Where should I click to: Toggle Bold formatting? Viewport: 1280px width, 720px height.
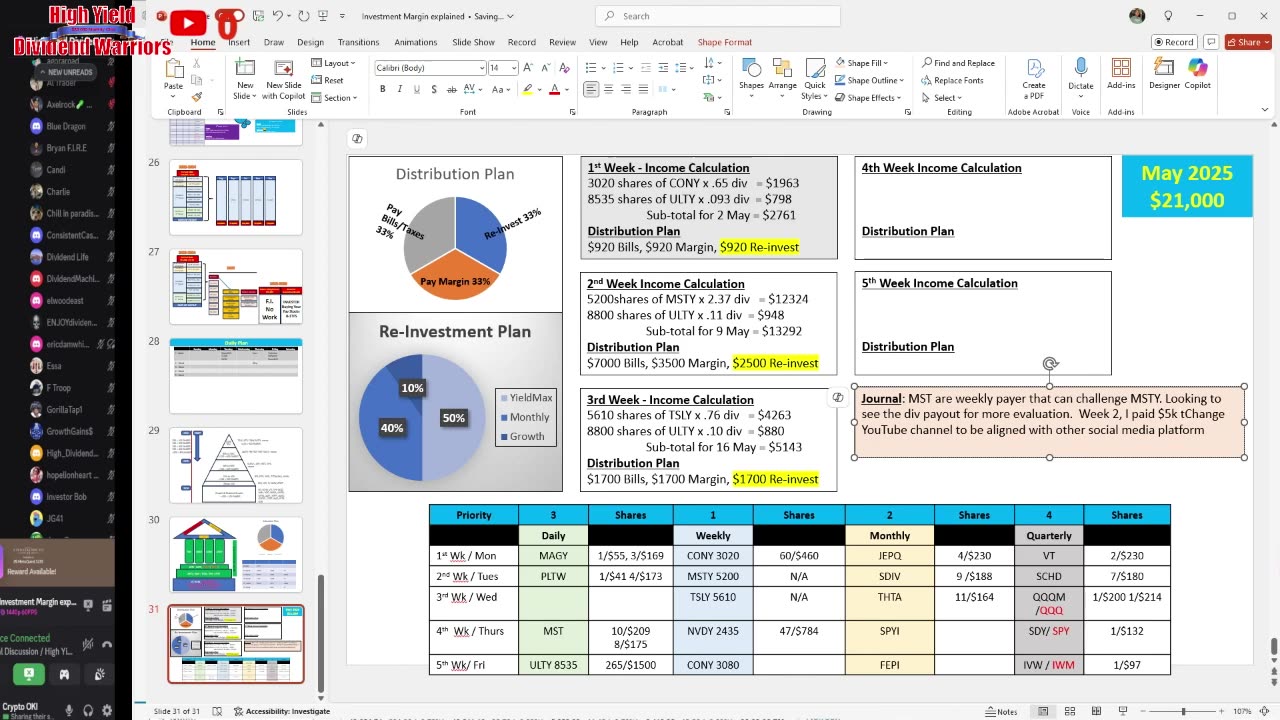coord(382,89)
